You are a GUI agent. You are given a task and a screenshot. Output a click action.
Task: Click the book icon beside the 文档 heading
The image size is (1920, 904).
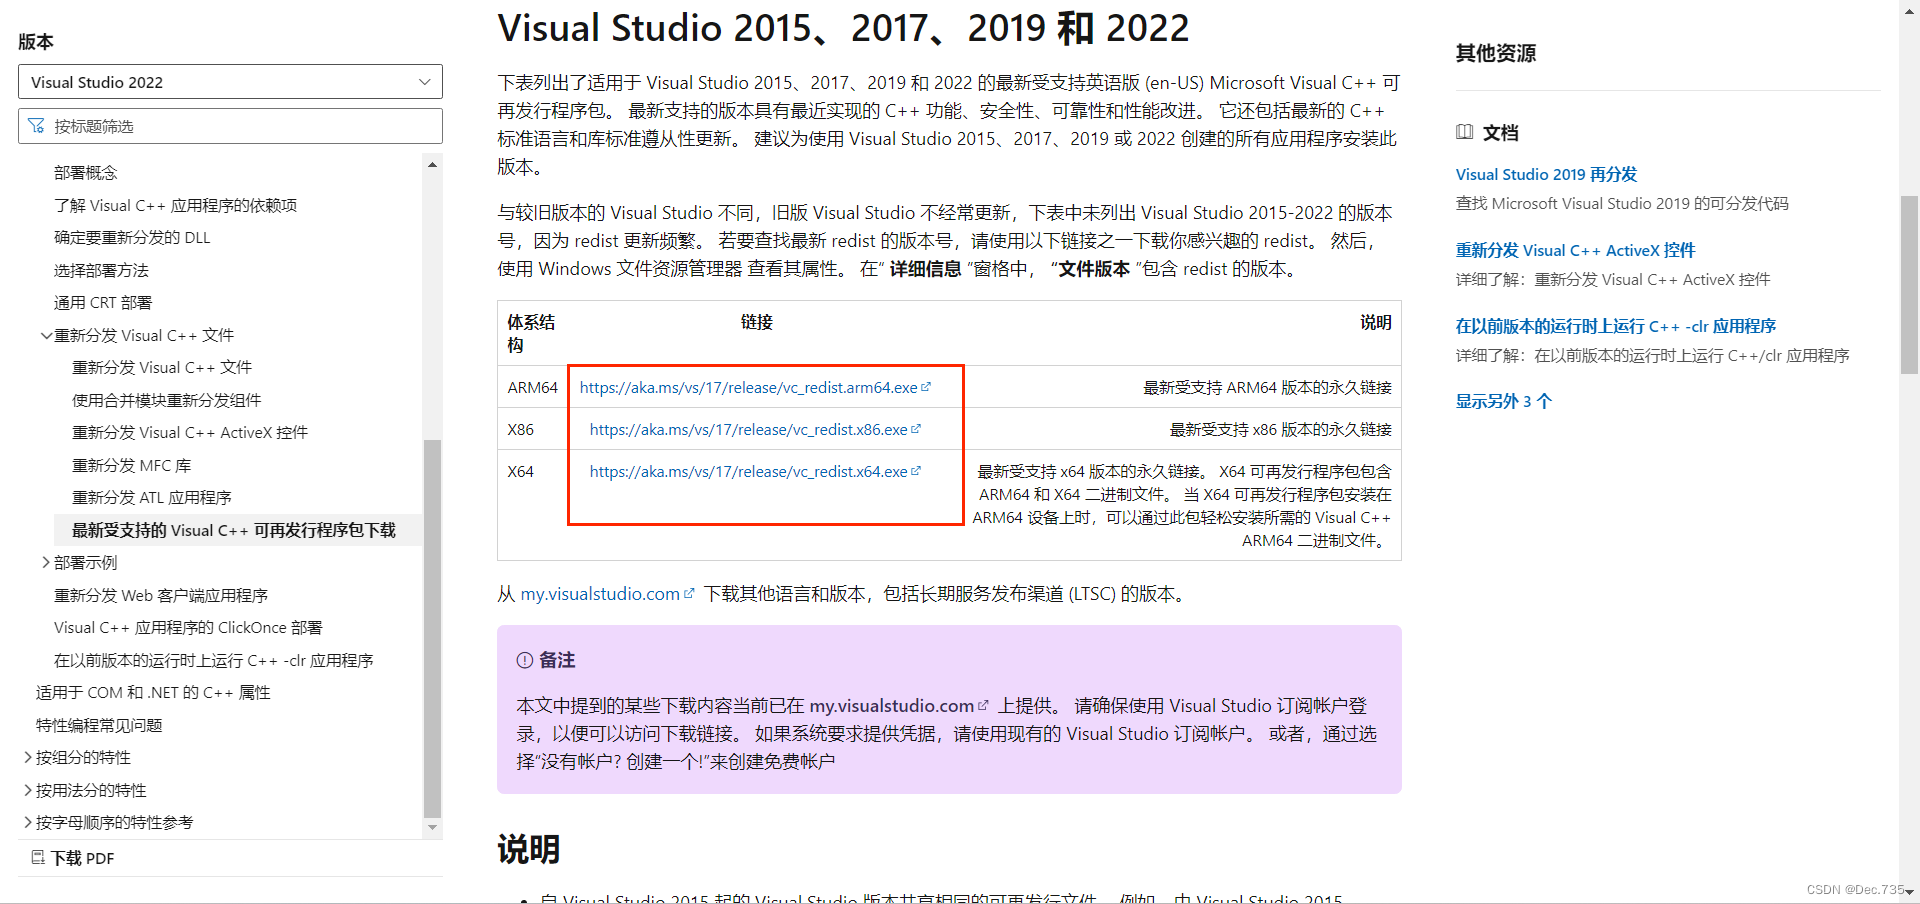click(x=1466, y=132)
